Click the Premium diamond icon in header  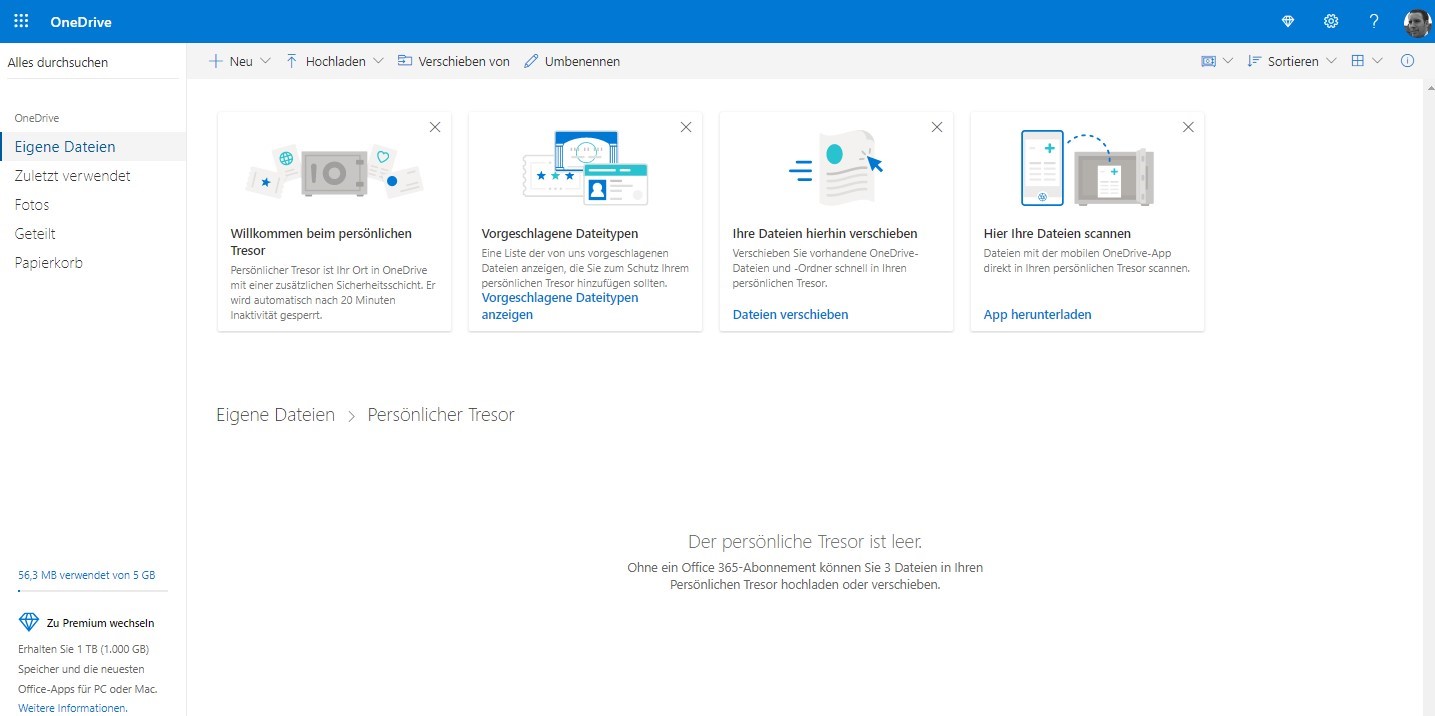click(x=1288, y=21)
